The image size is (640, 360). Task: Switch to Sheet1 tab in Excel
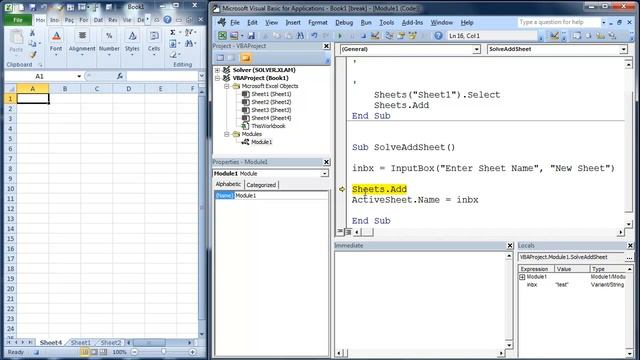tap(80, 343)
